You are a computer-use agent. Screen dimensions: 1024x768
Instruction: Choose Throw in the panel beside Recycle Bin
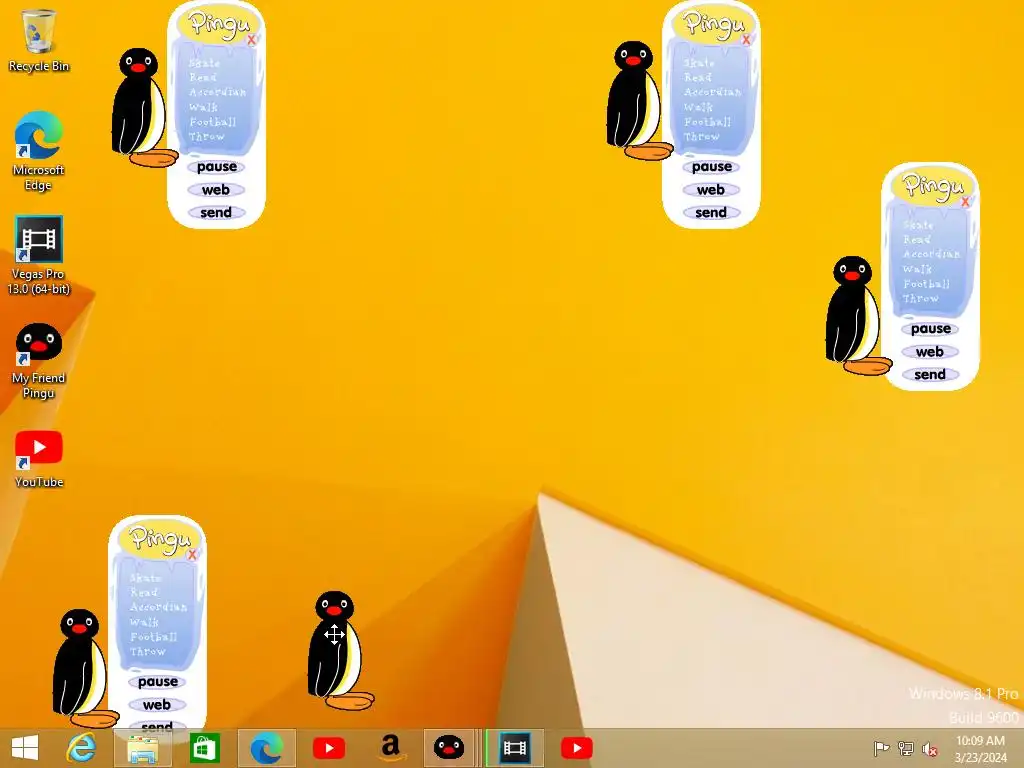(206, 136)
